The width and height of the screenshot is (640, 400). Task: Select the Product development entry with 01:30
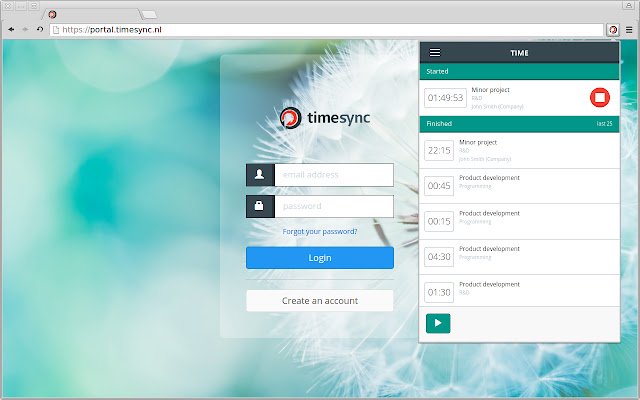[x=519, y=291]
